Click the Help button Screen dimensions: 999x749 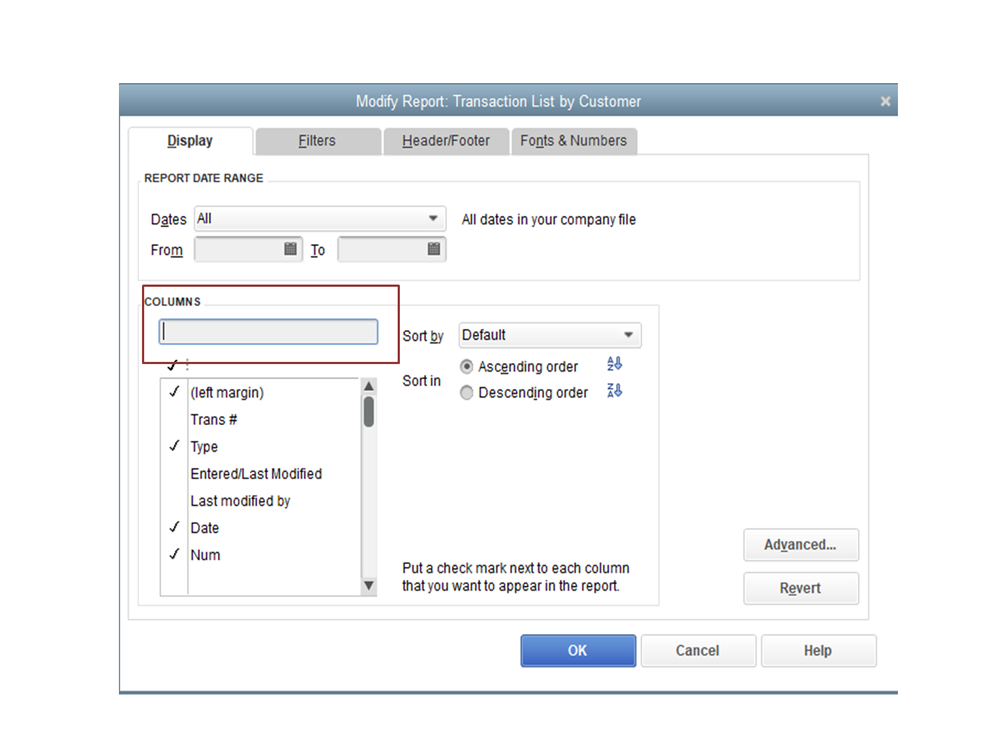[818, 651]
